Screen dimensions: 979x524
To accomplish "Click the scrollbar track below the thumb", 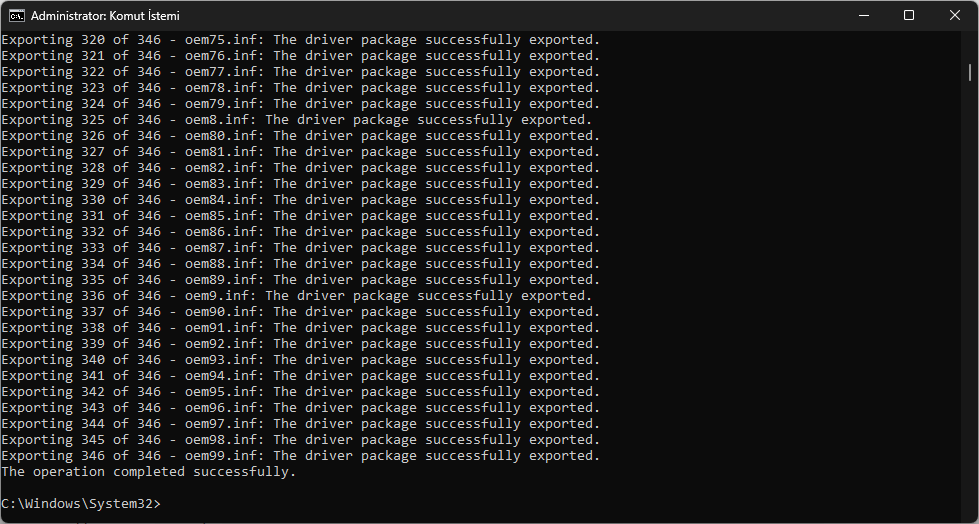I will pos(970,300).
